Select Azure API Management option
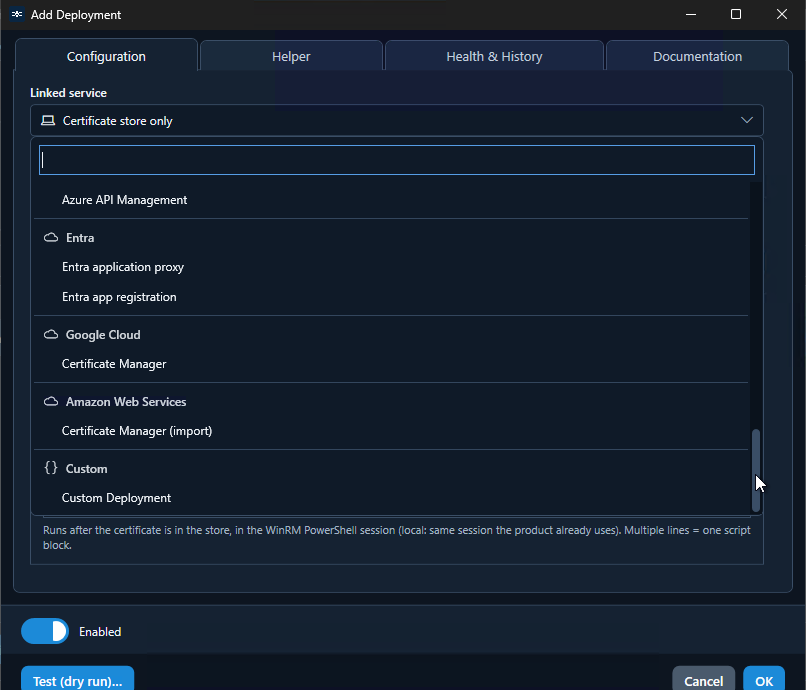The height and width of the screenshot is (690, 806). (x=391, y=199)
